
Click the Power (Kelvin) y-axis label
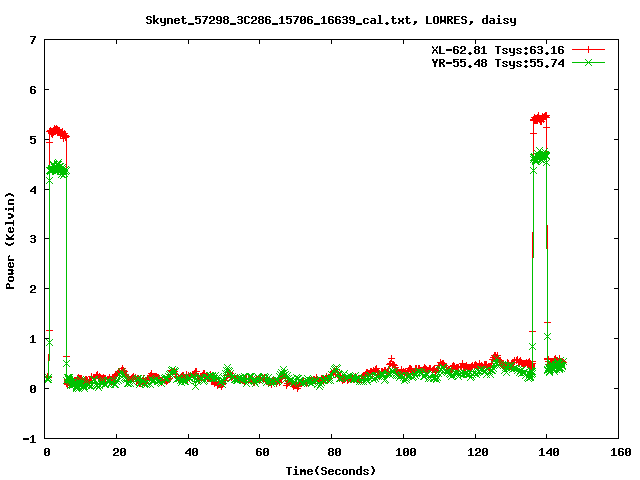click(x=10, y=241)
